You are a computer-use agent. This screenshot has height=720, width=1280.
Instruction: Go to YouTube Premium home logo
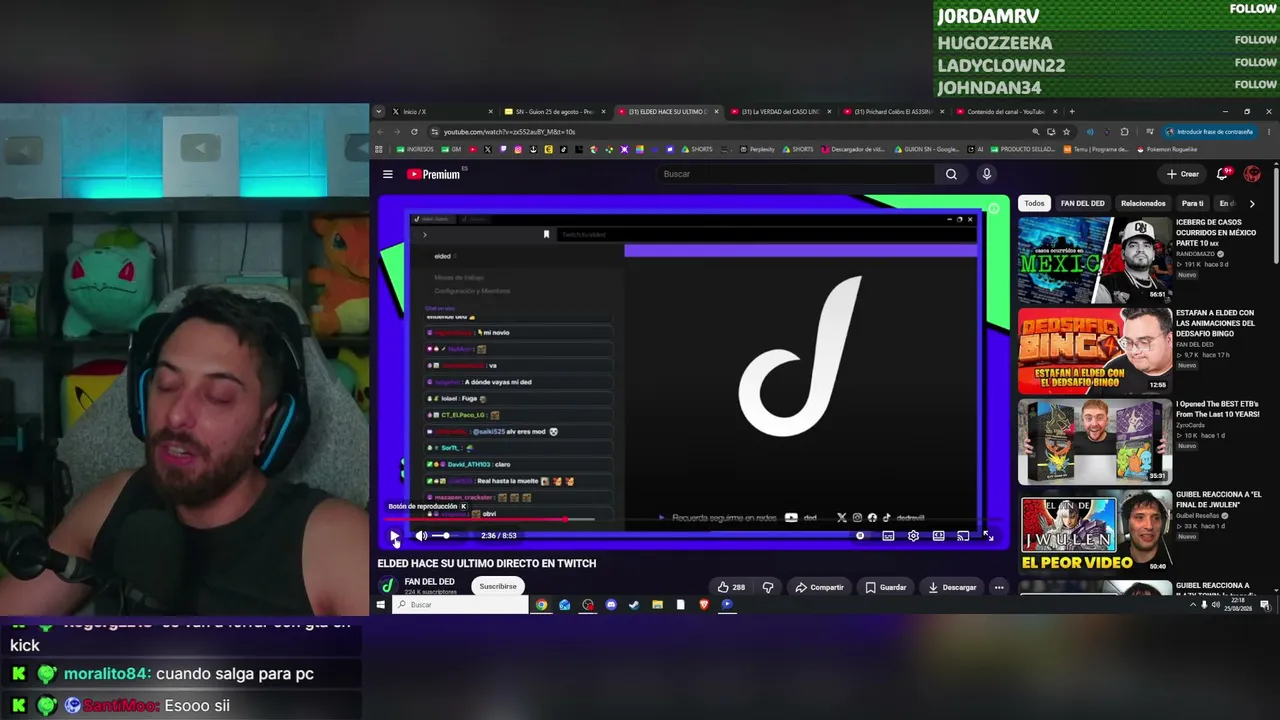coord(434,174)
